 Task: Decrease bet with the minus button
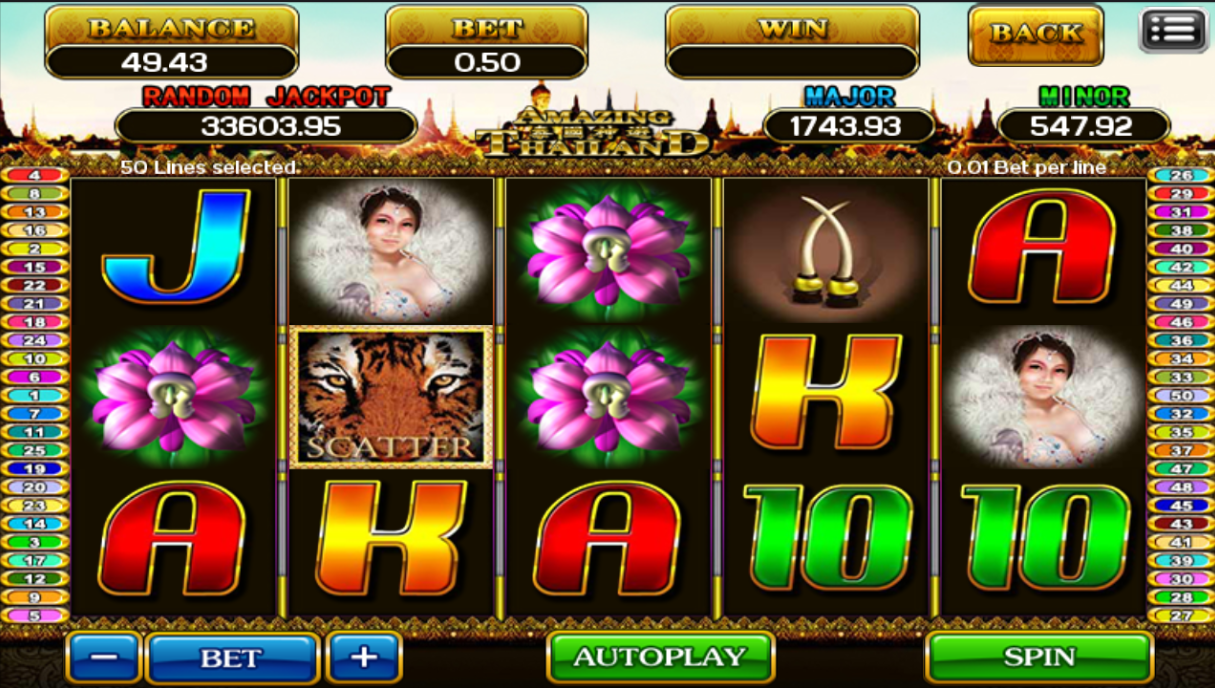coord(104,658)
